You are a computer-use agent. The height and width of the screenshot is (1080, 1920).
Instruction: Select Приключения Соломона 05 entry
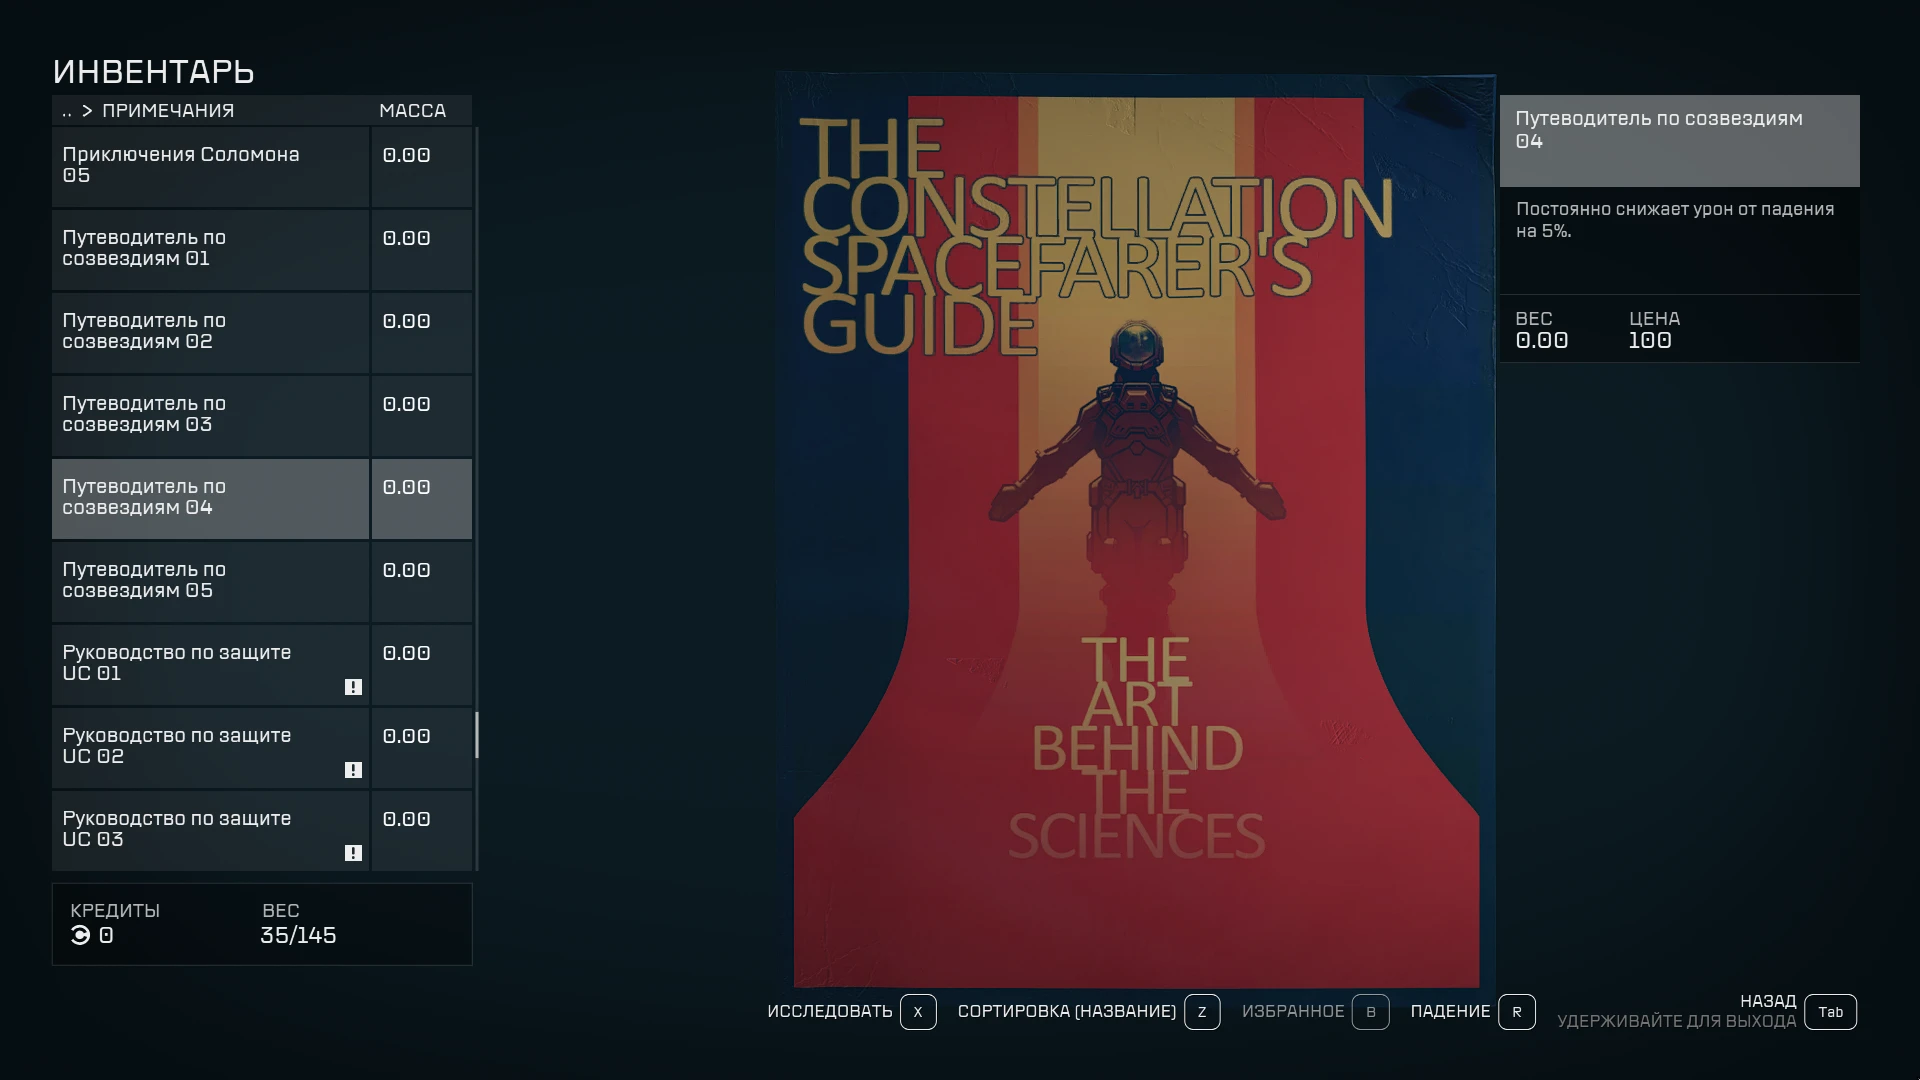coord(210,166)
